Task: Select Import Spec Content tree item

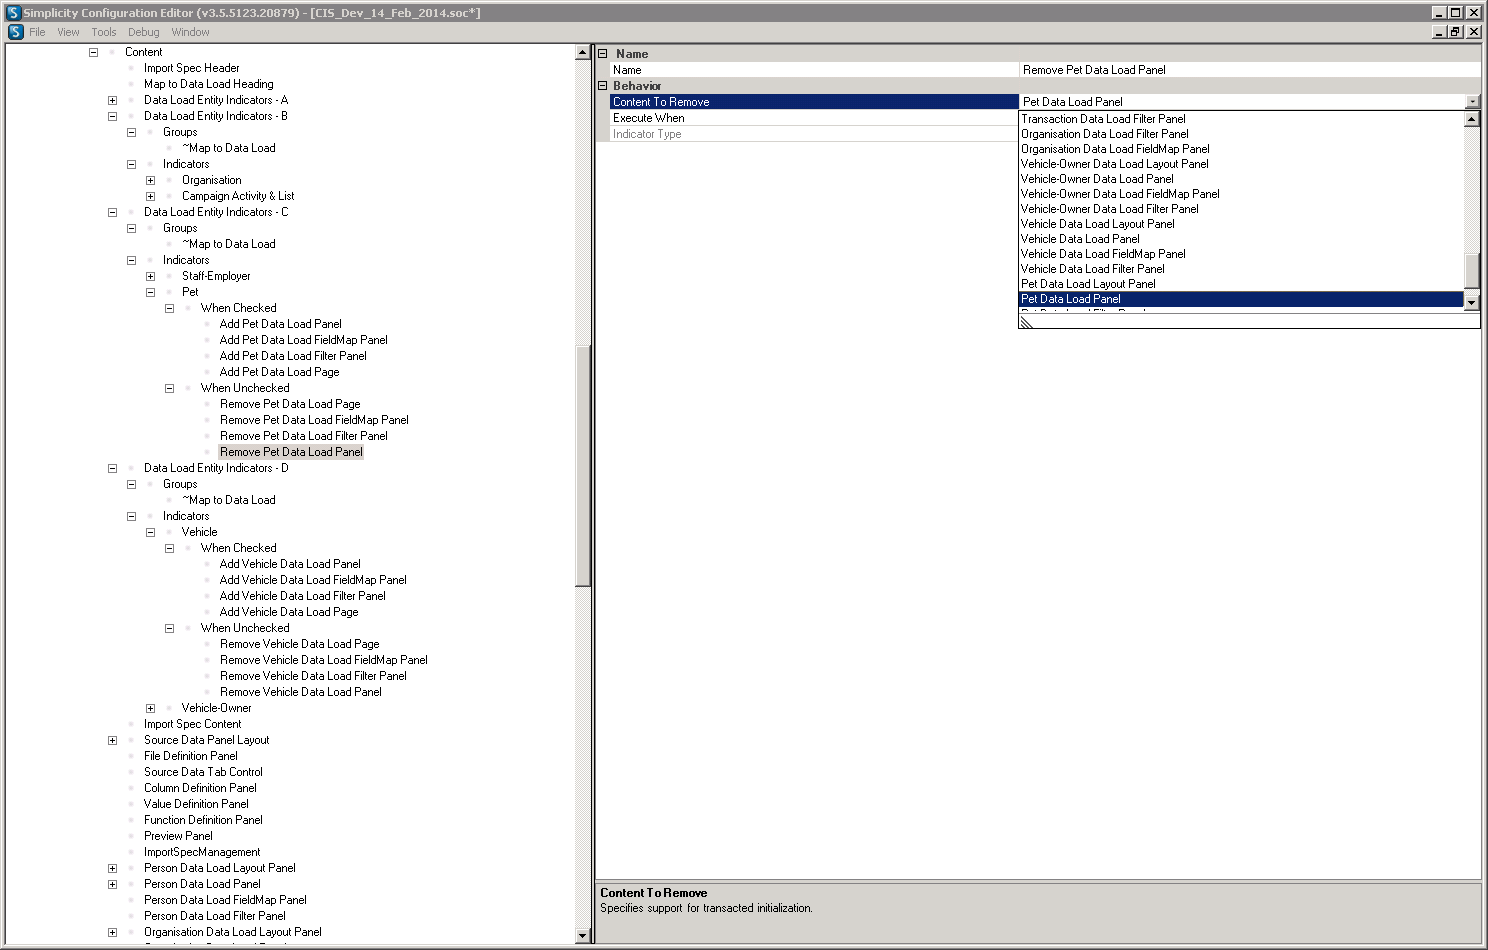Action: point(192,724)
